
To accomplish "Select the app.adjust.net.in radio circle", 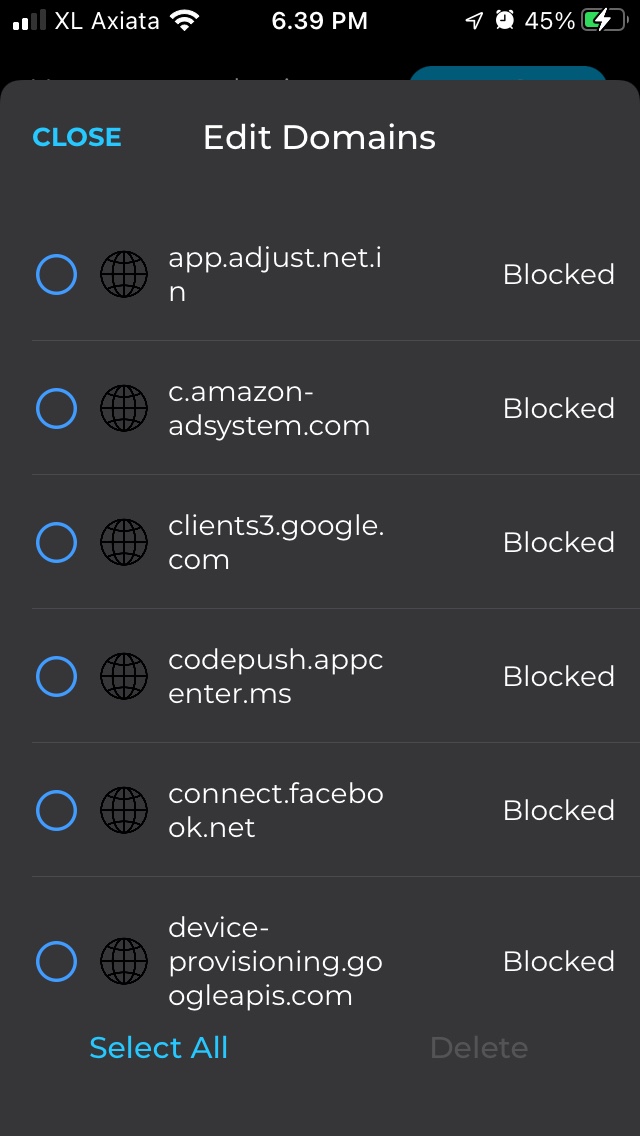I will [x=57, y=275].
